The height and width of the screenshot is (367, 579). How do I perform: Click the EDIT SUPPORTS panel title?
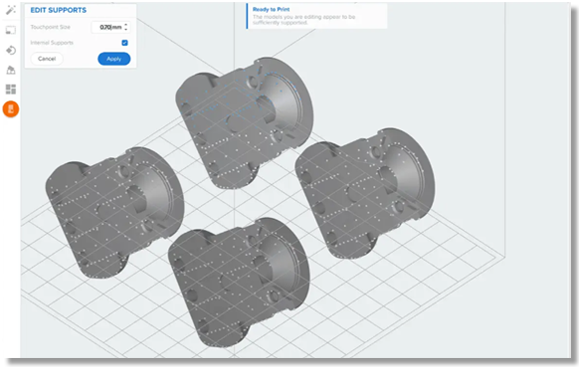58,10
